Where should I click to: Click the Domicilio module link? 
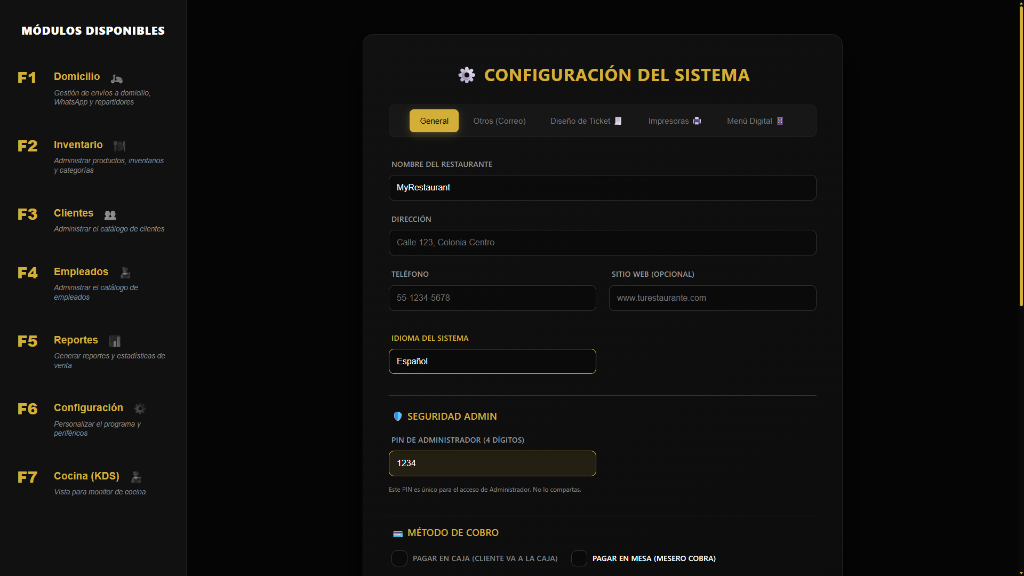point(78,76)
